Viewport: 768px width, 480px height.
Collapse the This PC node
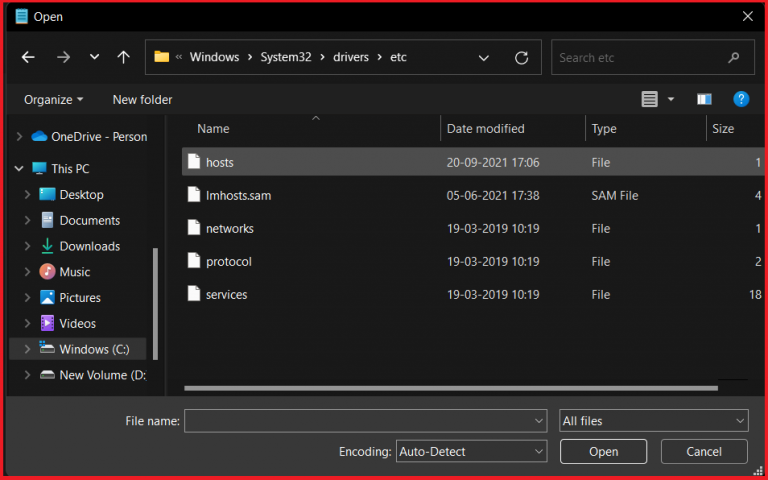click(x=19, y=168)
